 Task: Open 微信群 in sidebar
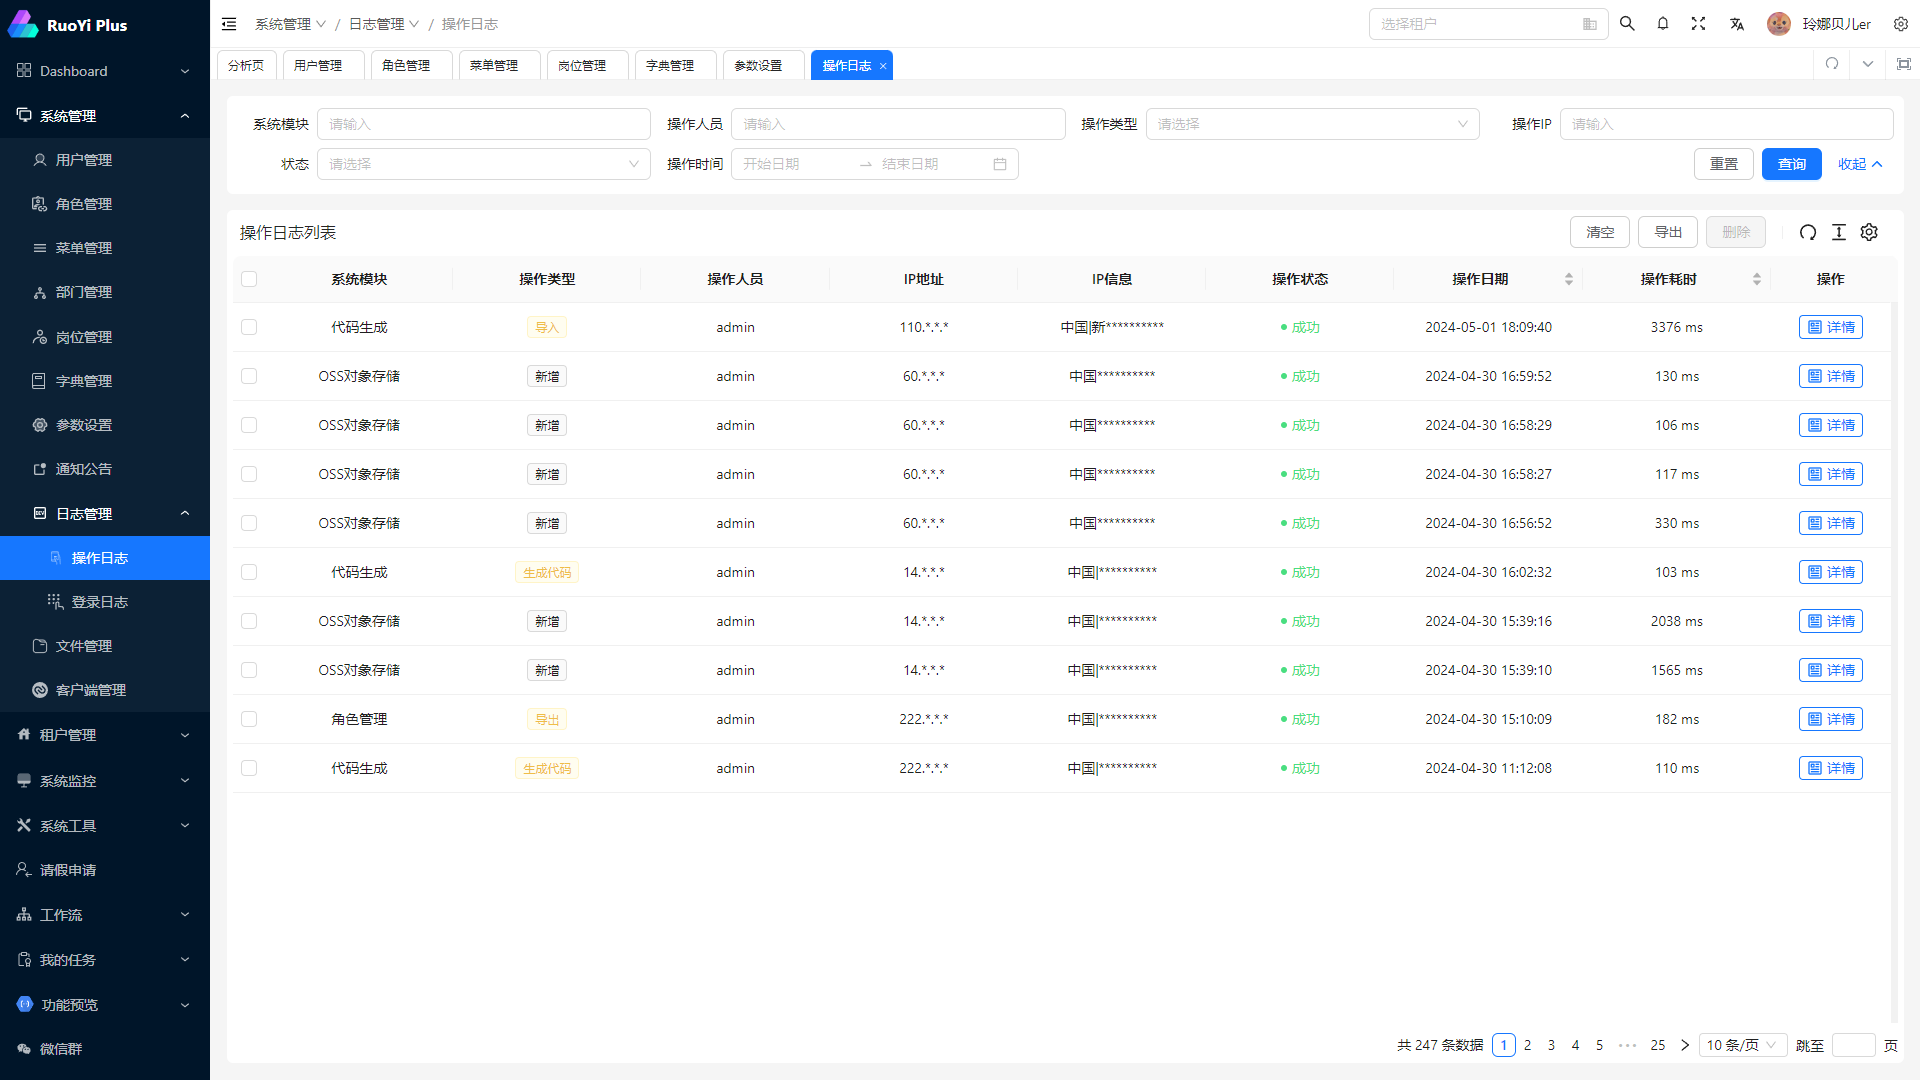(x=105, y=1049)
